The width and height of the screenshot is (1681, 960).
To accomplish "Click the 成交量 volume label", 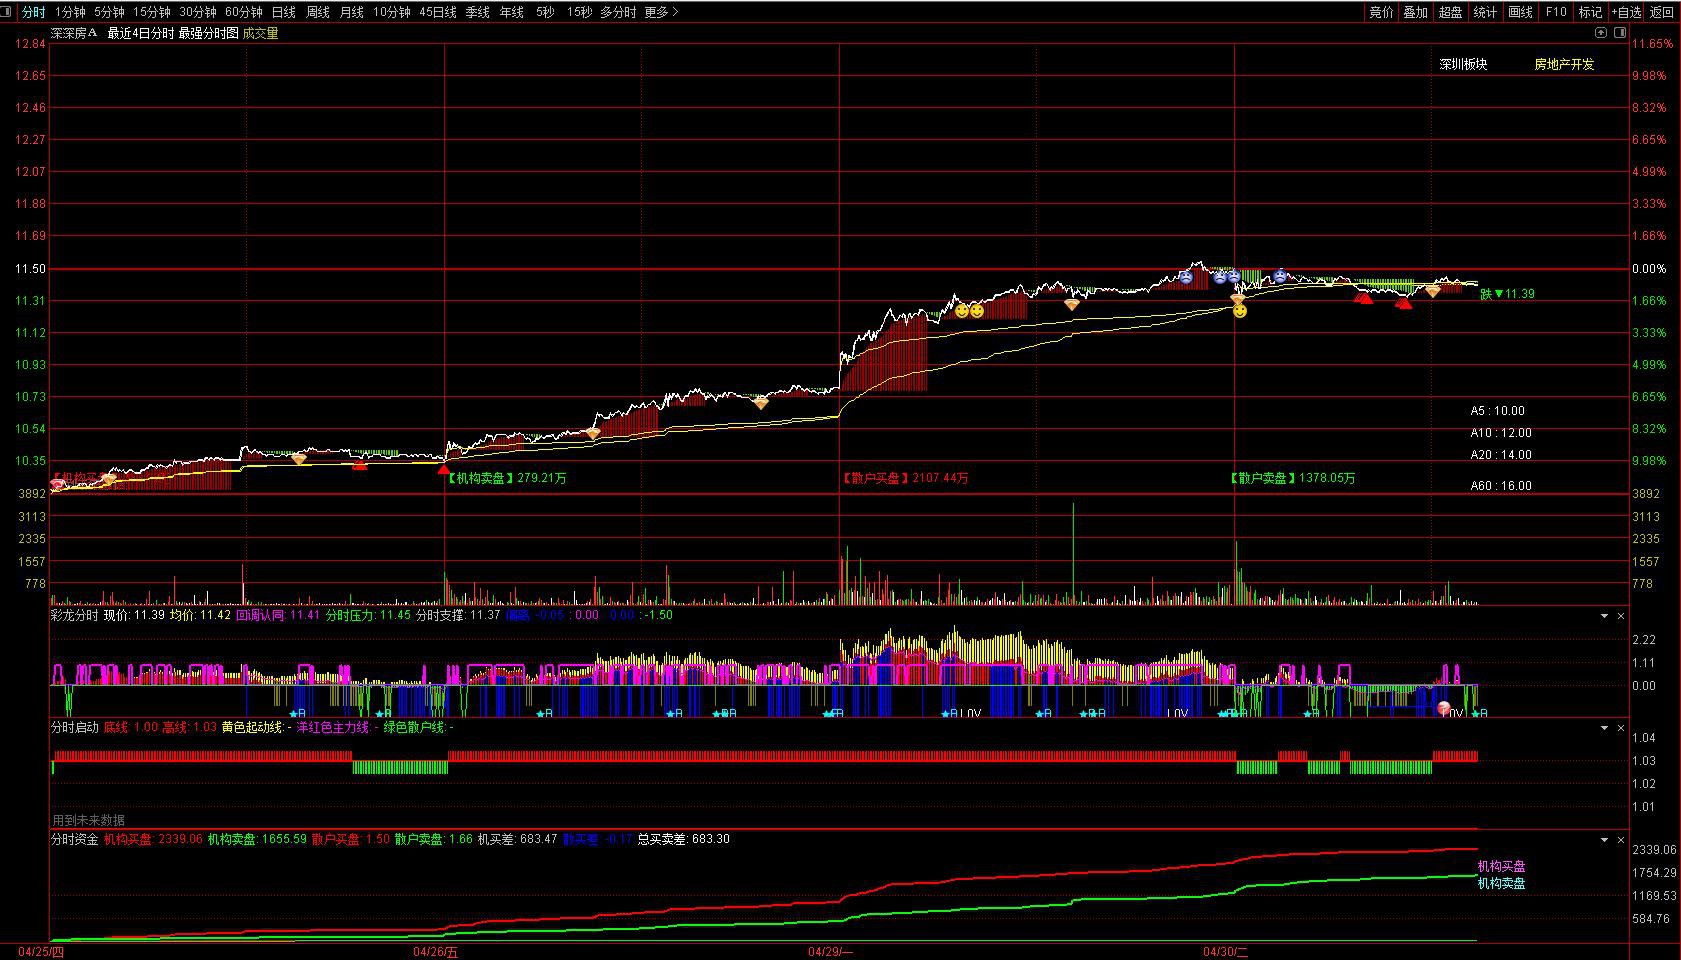I will coord(260,33).
